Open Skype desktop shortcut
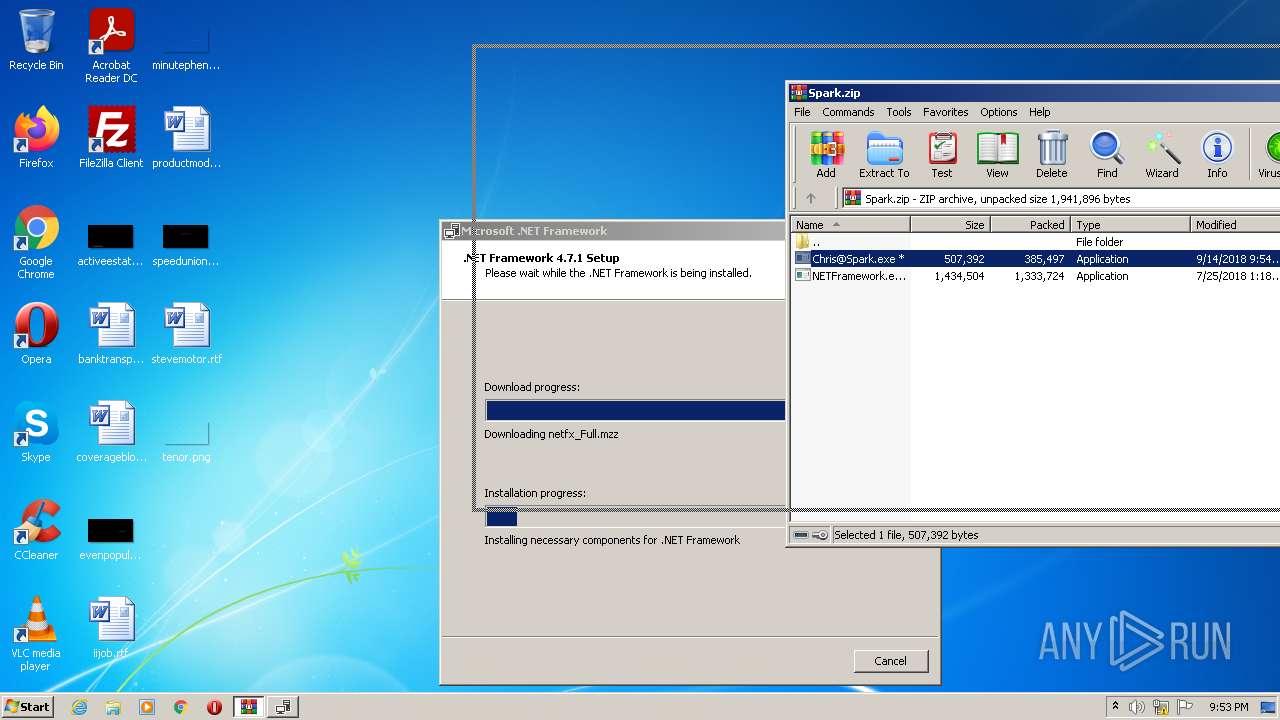The height and width of the screenshot is (720, 1280). (x=36, y=432)
